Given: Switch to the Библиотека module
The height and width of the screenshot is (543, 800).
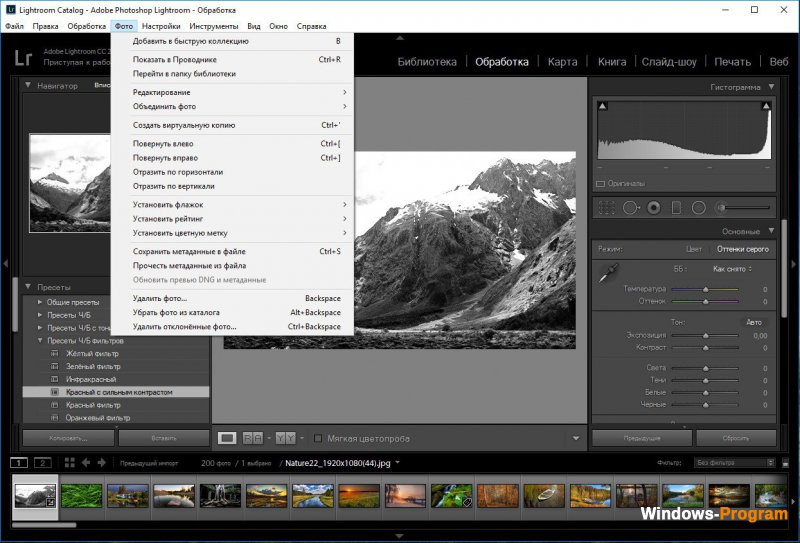Looking at the screenshot, I should [x=427, y=62].
